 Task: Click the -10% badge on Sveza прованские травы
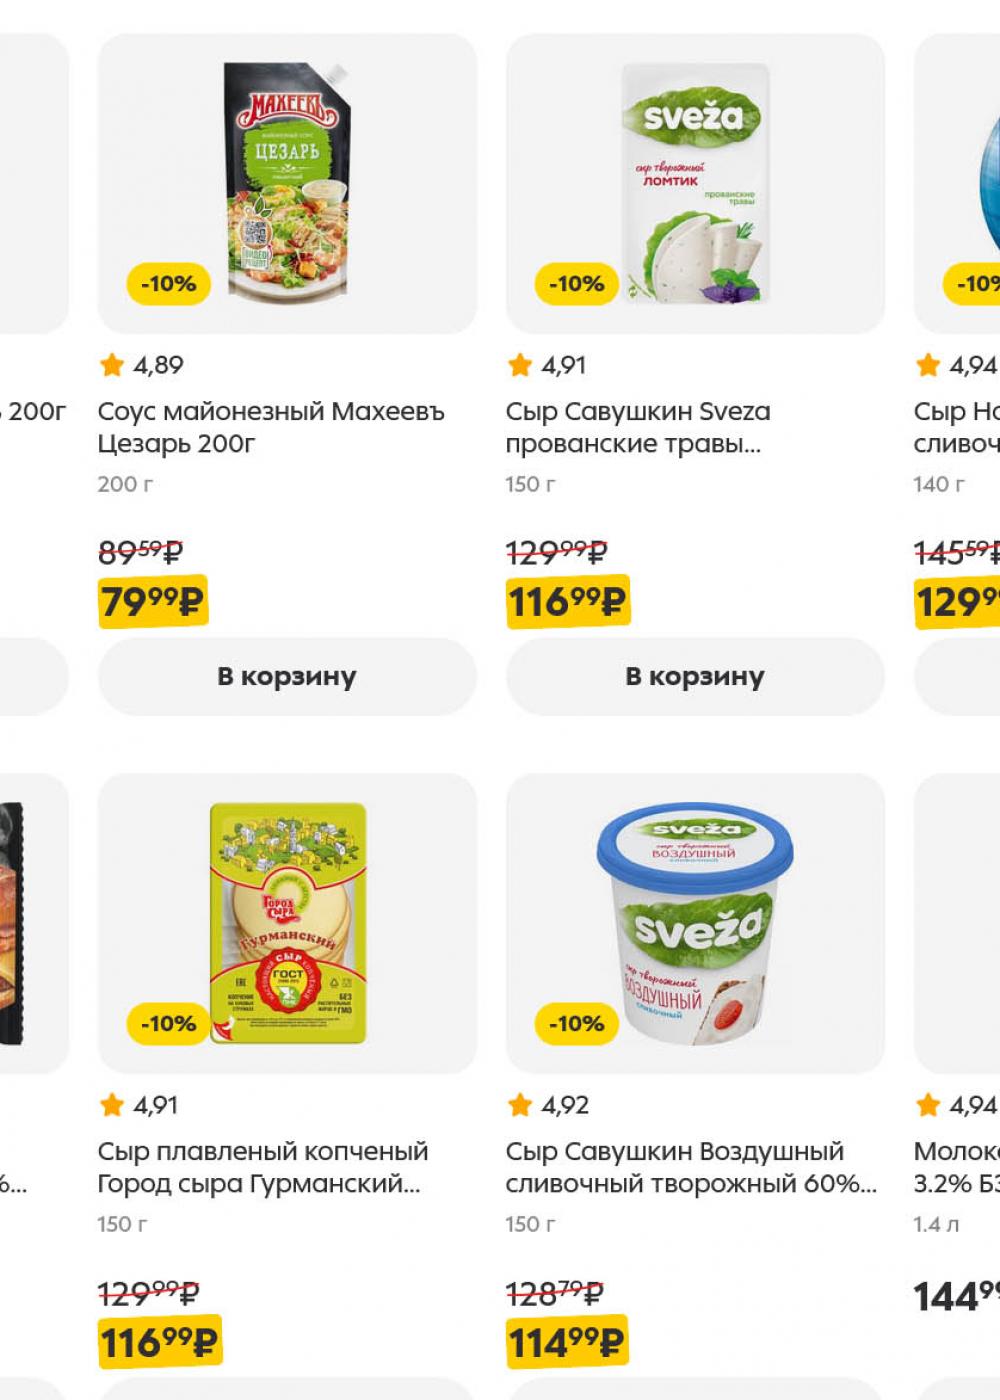click(576, 284)
